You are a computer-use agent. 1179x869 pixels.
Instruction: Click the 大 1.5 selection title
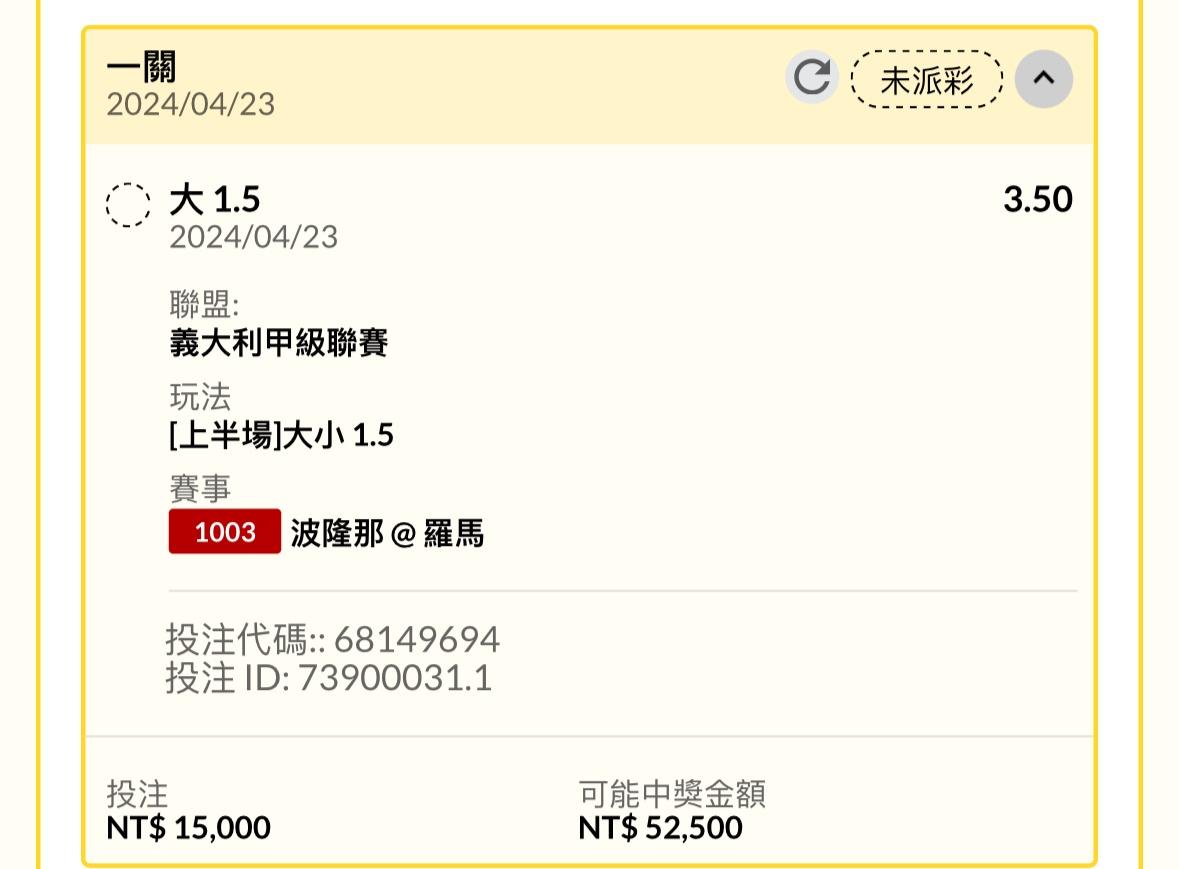pos(214,199)
